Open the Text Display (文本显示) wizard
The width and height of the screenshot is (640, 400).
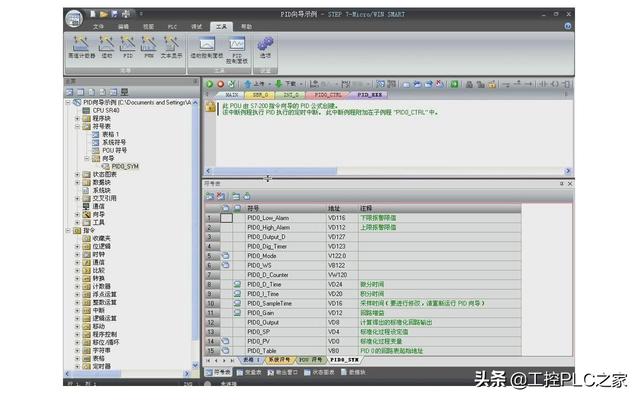171,47
